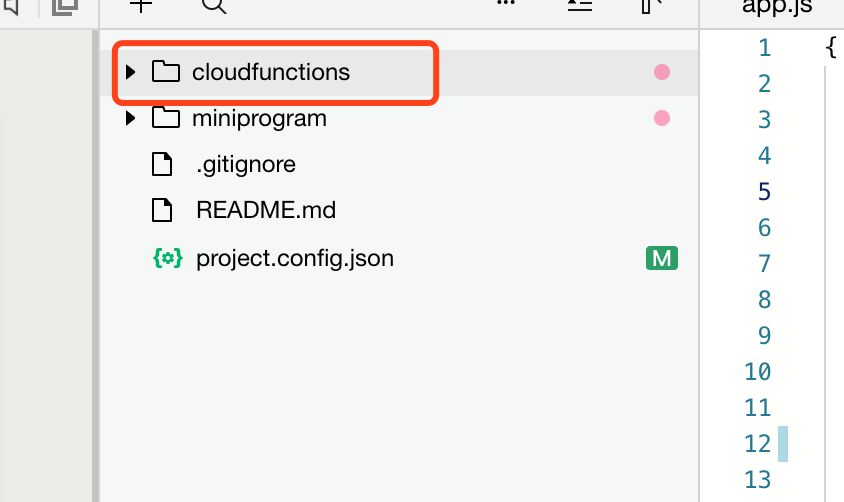
Task: Open project.config.json in the file tree
Action: click(294, 259)
